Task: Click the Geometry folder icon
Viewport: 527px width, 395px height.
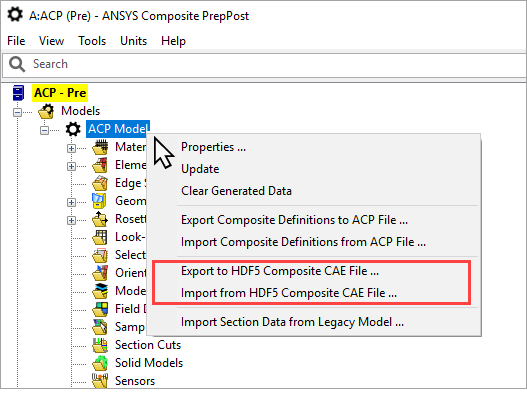Action: click(x=99, y=201)
